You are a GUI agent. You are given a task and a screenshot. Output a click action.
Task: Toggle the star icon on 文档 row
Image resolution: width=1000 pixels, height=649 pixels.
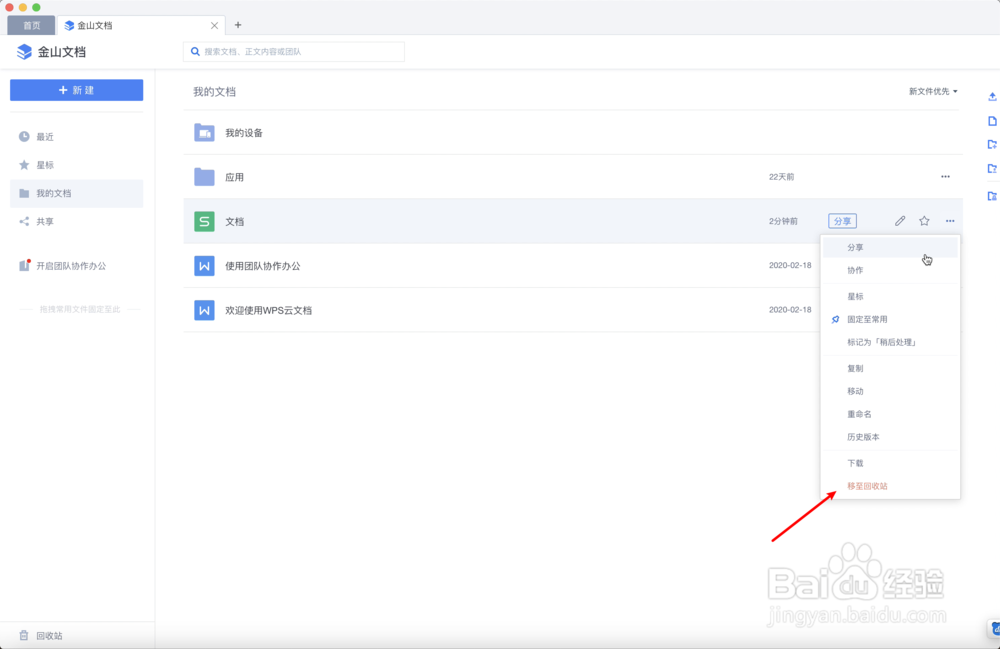(924, 221)
